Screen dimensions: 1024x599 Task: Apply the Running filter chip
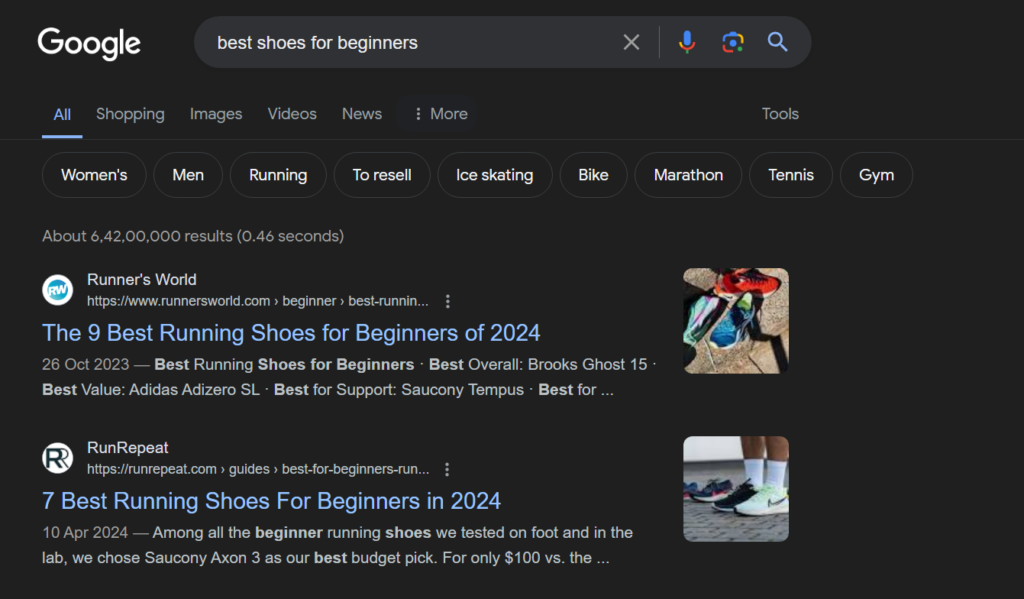(278, 175)
